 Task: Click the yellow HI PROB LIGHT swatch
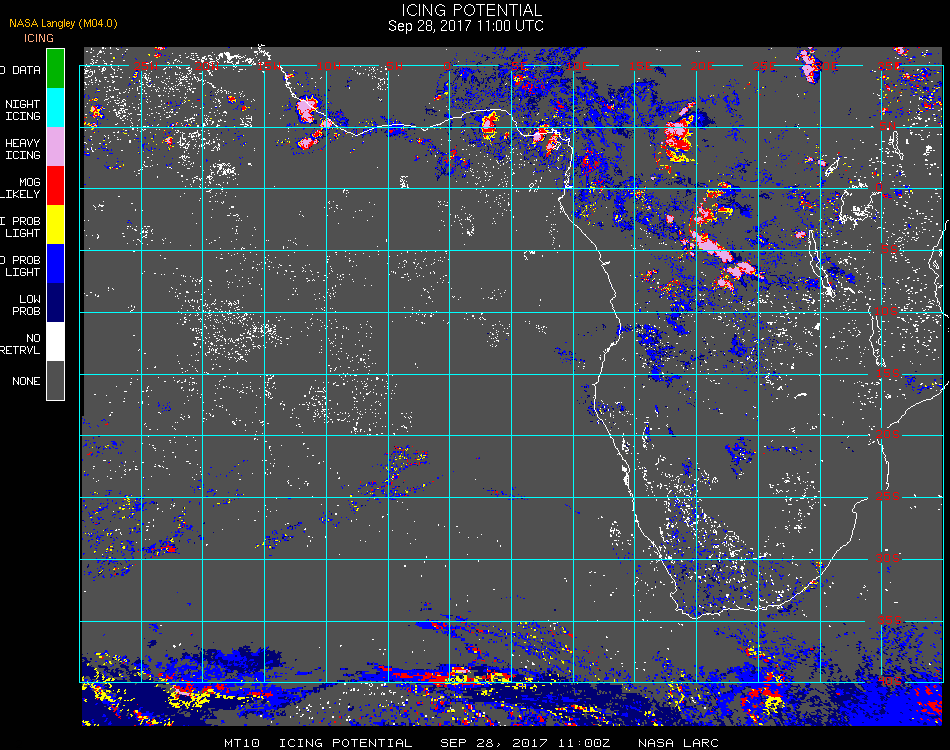point(55,225)
